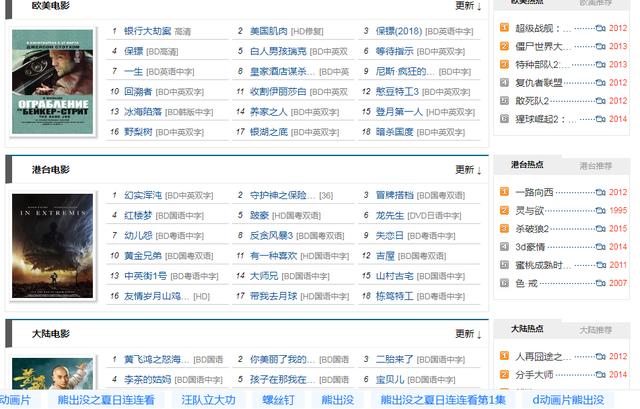Image resolution: width=640 pixels, height=409 pixels.
Task: Click the grey rank 6 badge for 色戒
Action: point(504,283)
